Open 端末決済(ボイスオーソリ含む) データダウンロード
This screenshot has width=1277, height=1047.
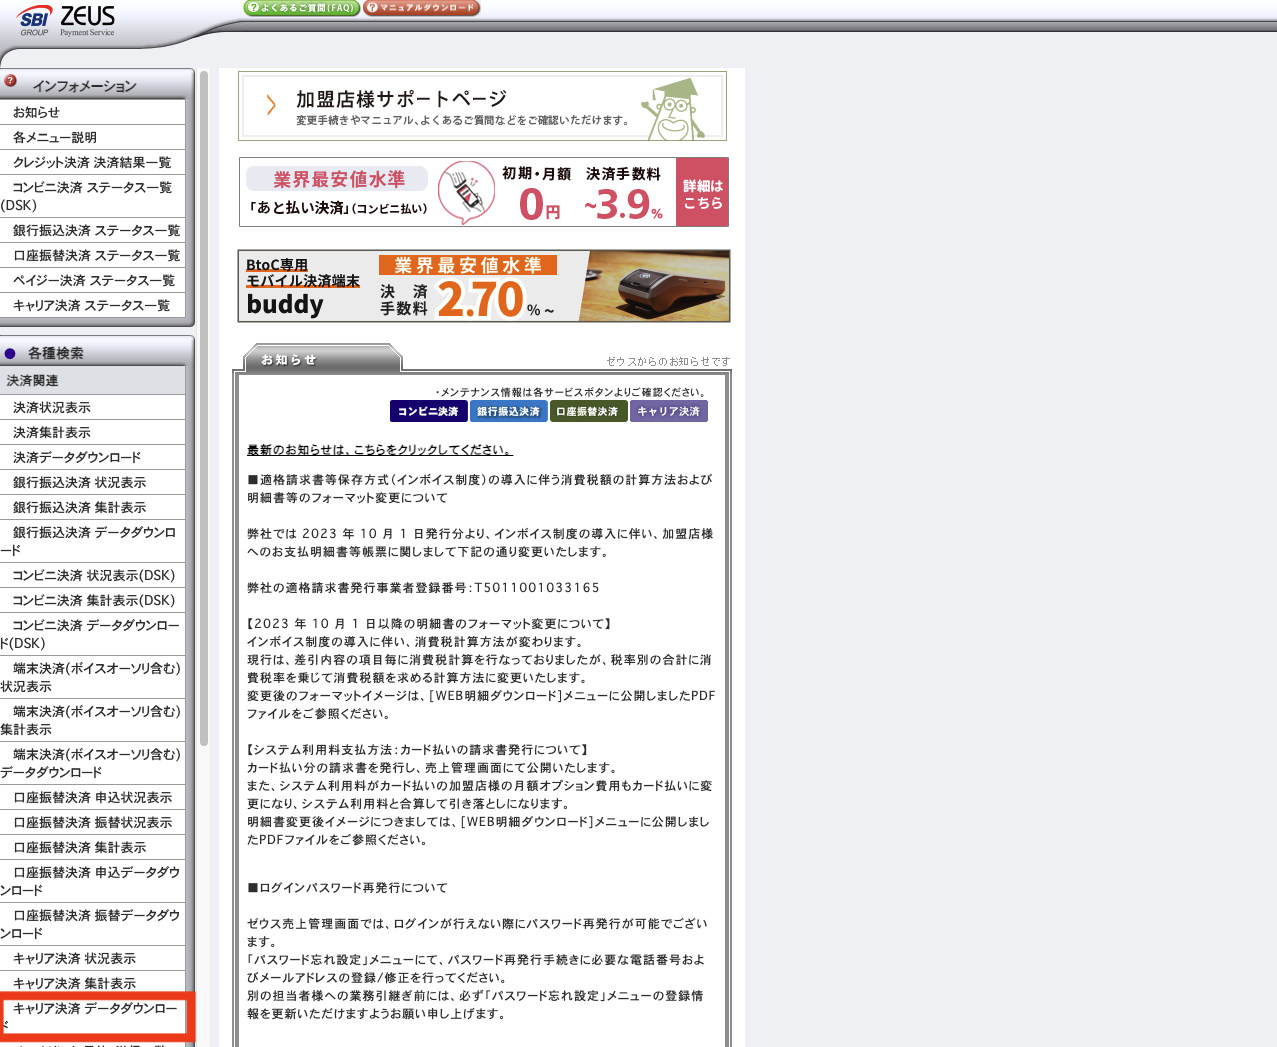point(92,763)
